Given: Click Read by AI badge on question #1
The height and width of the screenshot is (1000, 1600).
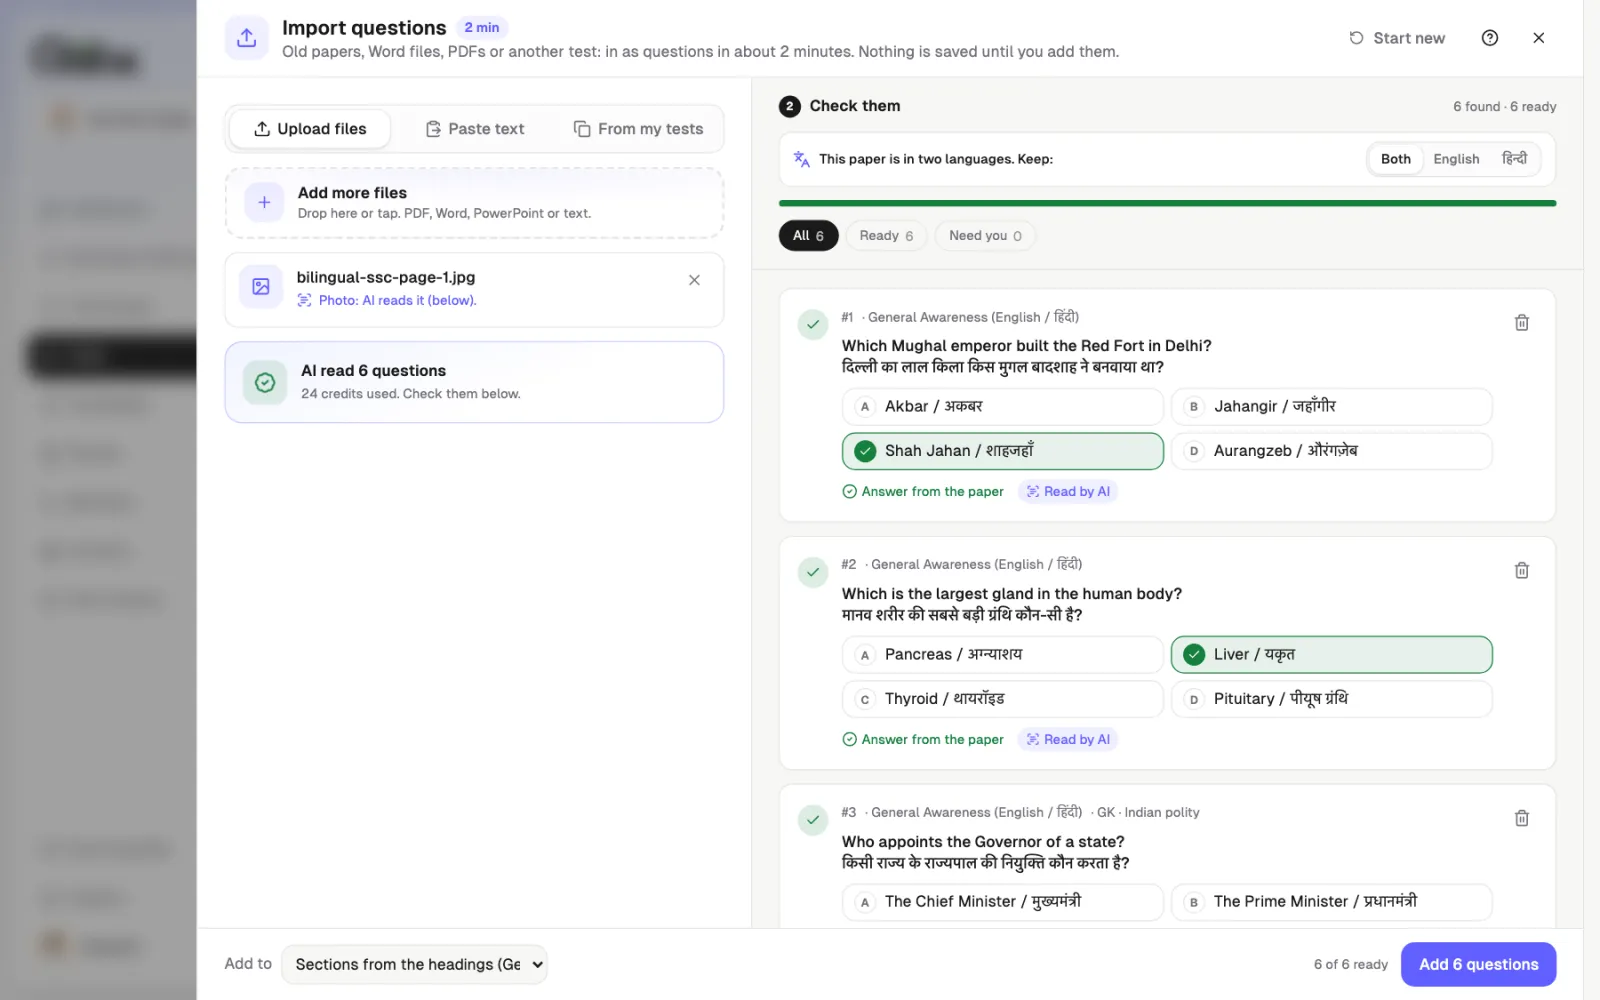Looking at the screenshot, I should pos(1068,491).
